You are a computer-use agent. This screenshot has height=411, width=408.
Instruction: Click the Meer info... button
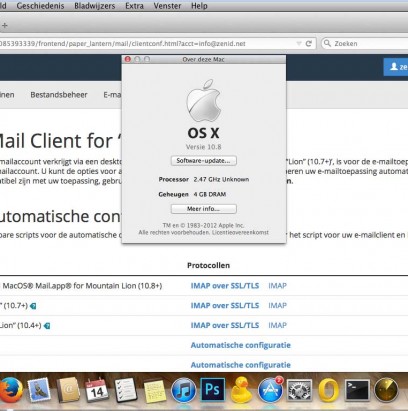tap(204, 209)
